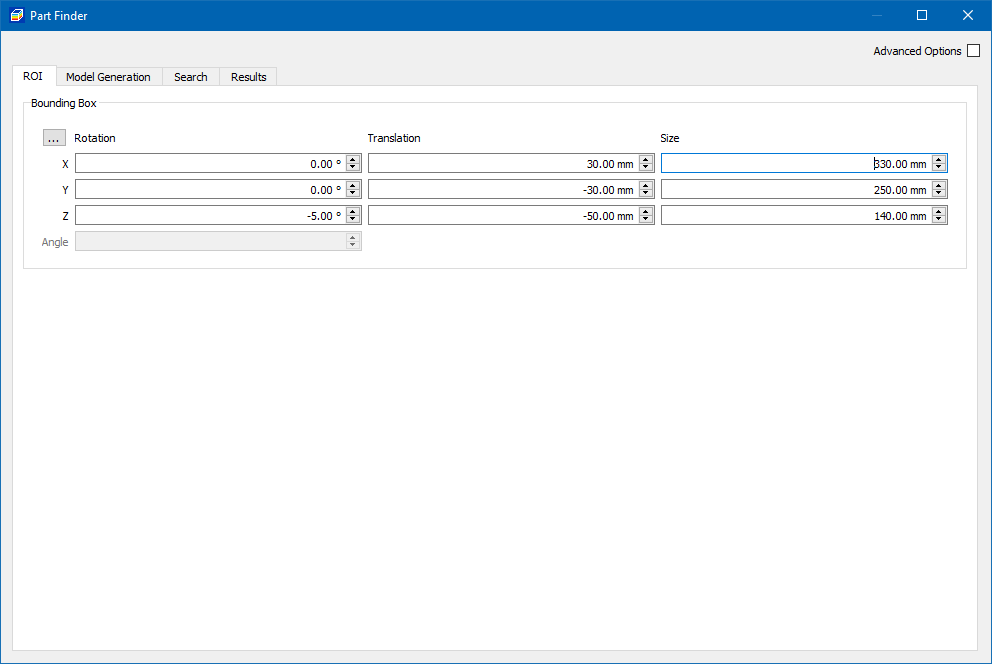Click the Part Finder title bar icon

pyautogui.click(x=17, y=15)
